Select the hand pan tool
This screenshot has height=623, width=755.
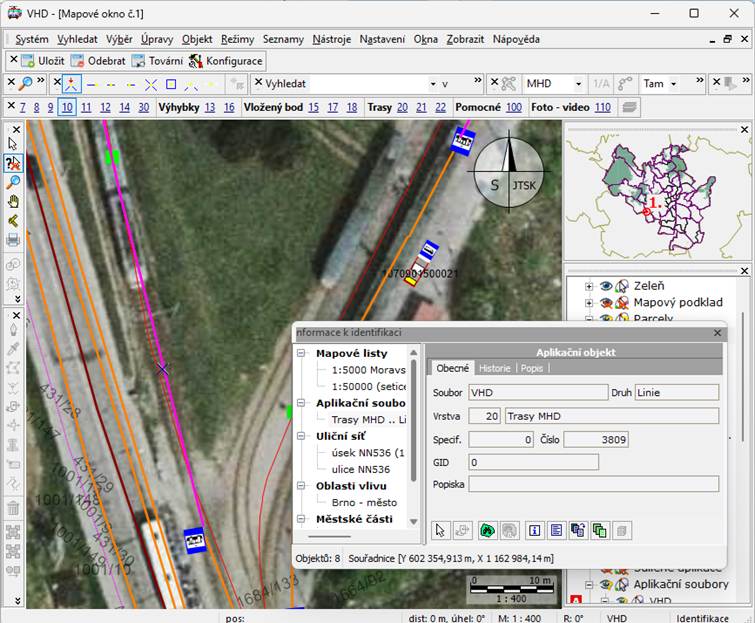tap(13, 201)
